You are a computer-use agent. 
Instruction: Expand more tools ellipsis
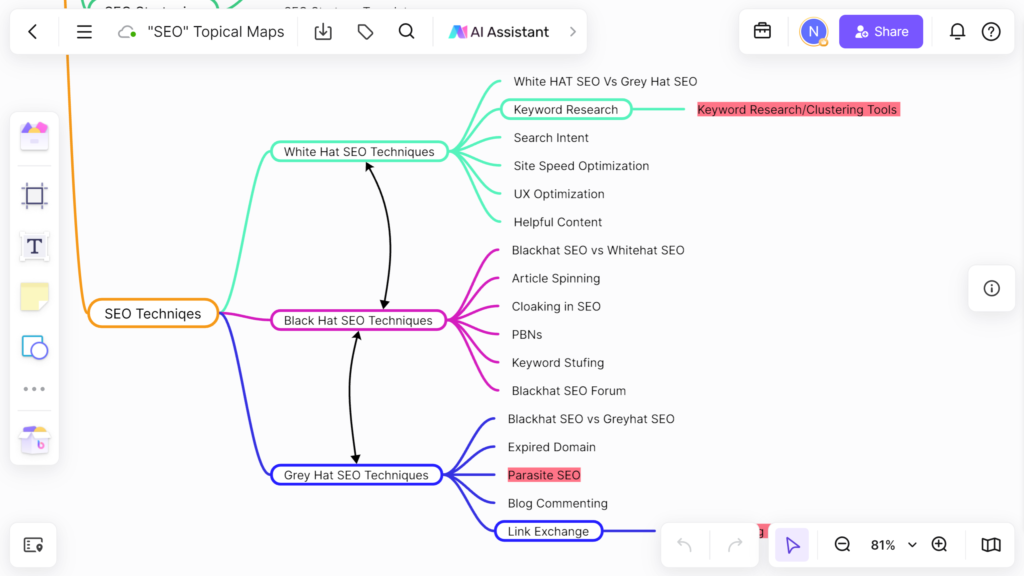[35, 389]
